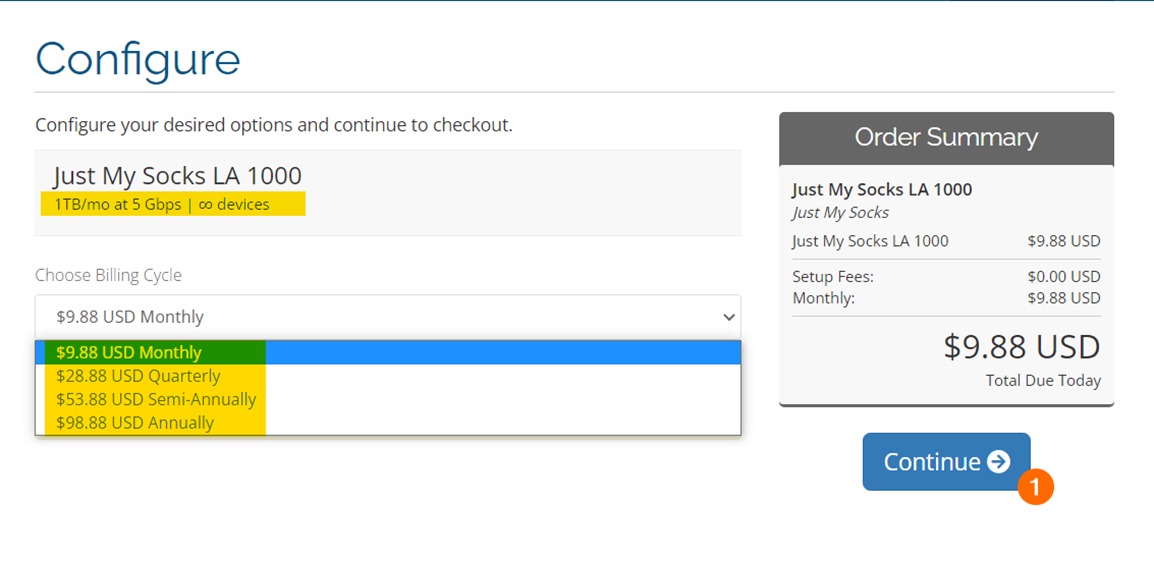Click the italic Just My Socks group name

tap(840, 212)
